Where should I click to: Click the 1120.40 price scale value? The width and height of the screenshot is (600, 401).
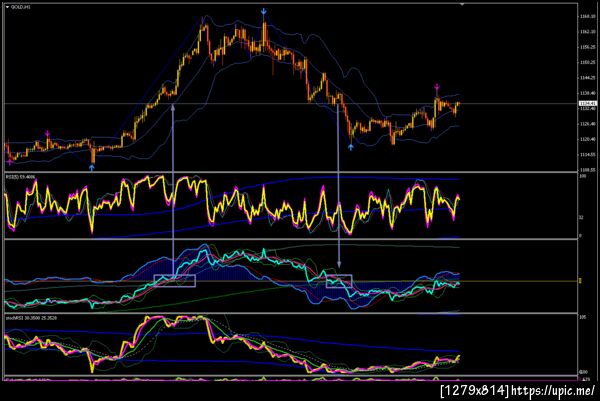[x=587, y=139]
